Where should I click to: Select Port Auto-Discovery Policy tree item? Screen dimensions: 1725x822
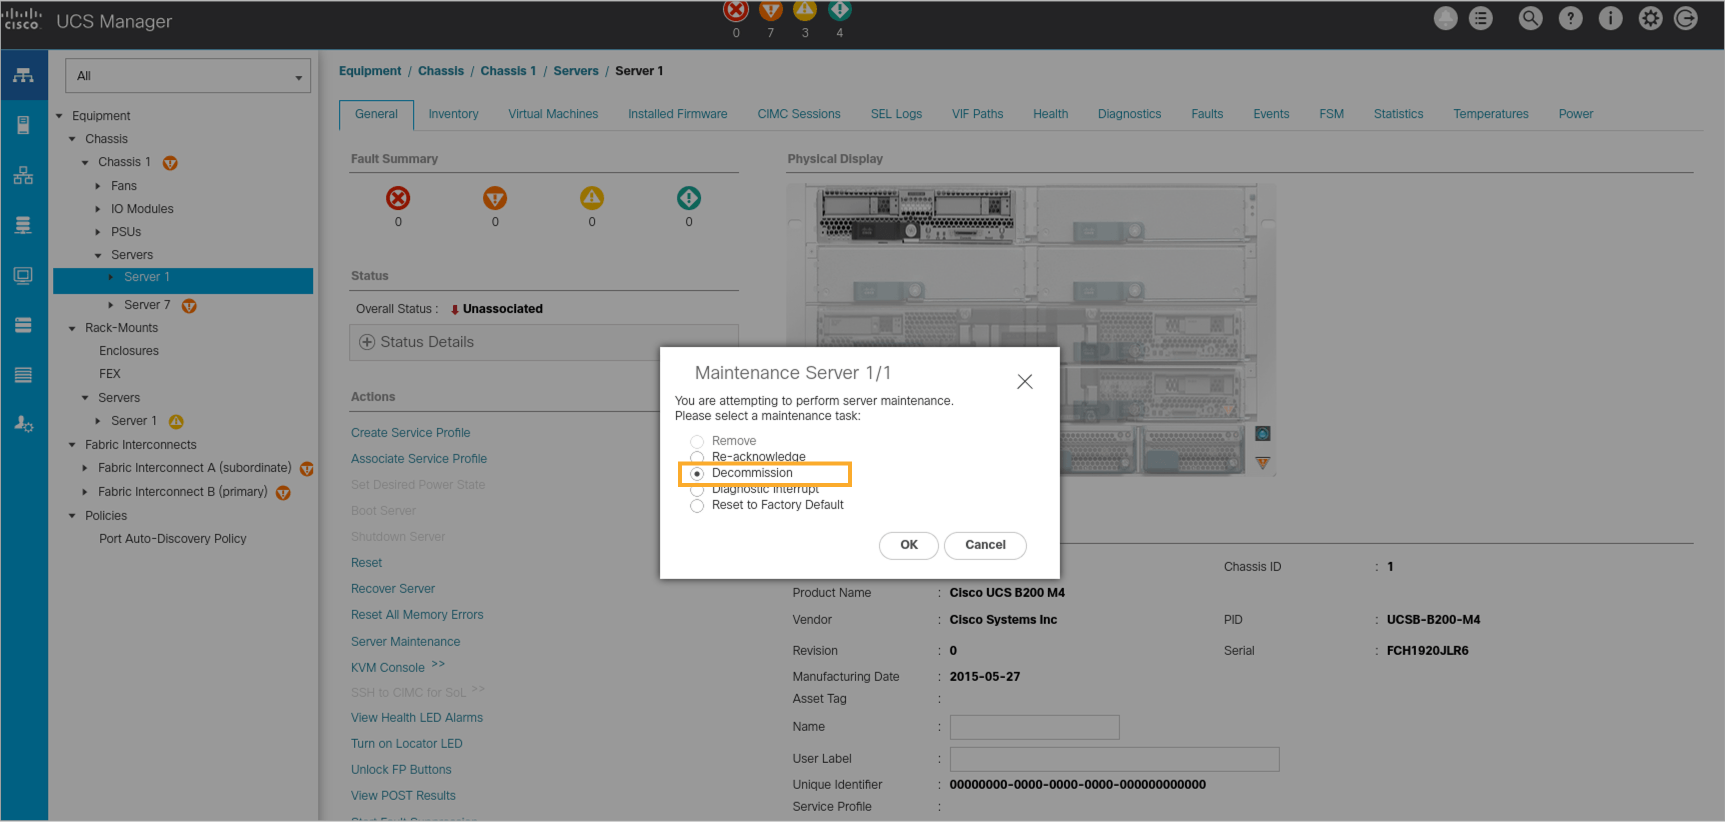click(x=172, y=539)
